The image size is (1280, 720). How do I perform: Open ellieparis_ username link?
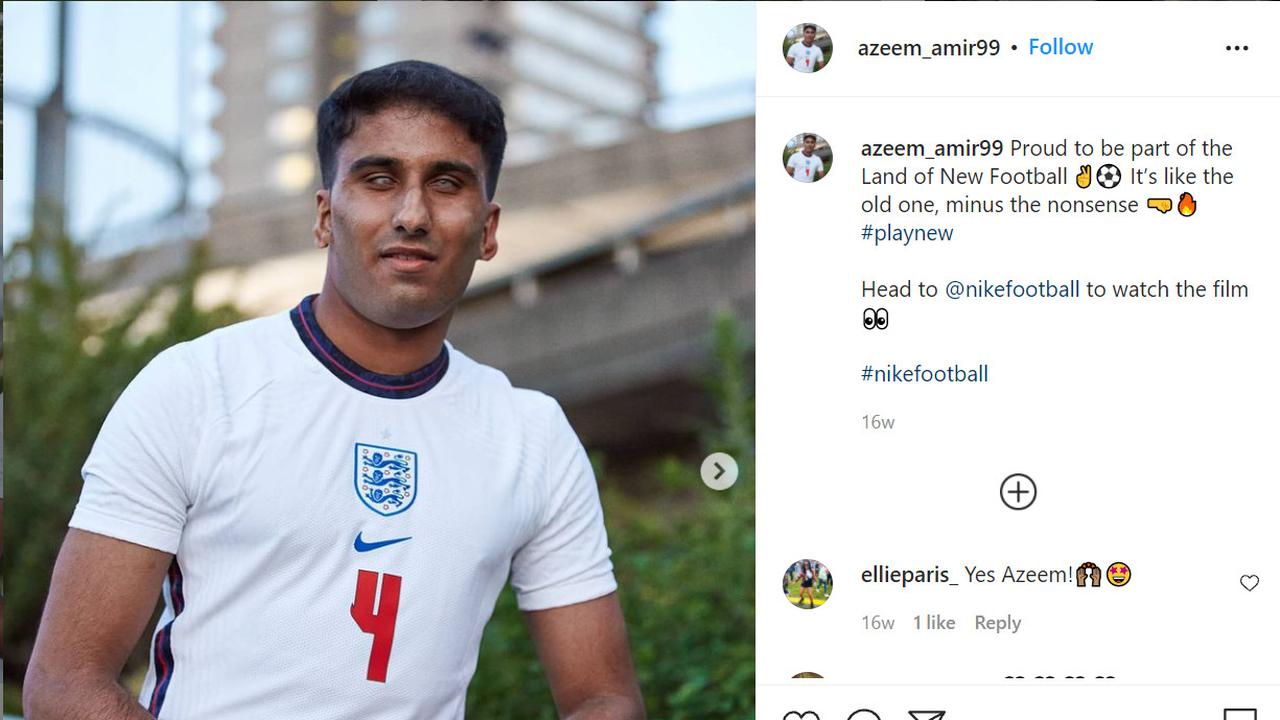(909, 575)
